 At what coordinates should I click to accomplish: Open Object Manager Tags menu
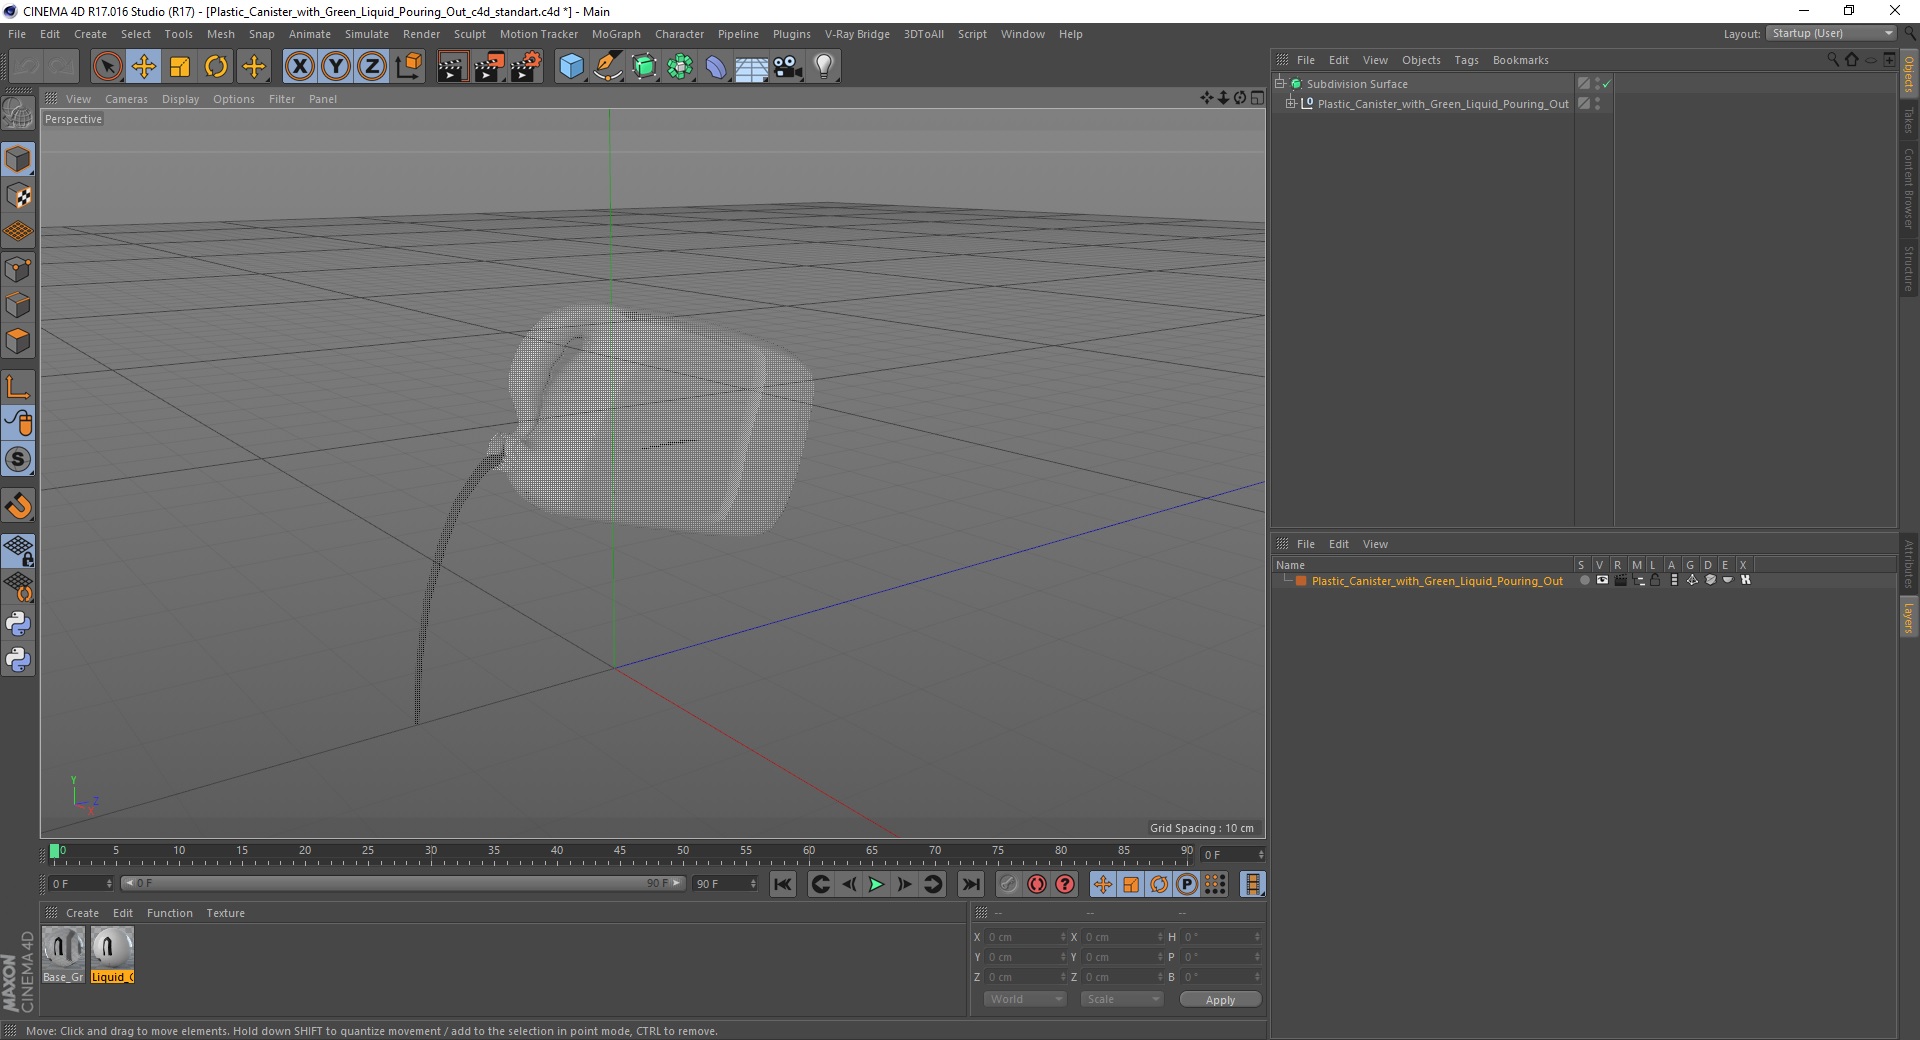(x=1466, y=60)
